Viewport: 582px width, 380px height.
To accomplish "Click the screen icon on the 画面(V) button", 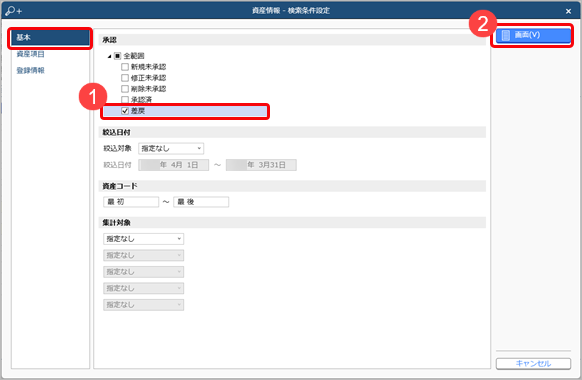I will (506, 35).
